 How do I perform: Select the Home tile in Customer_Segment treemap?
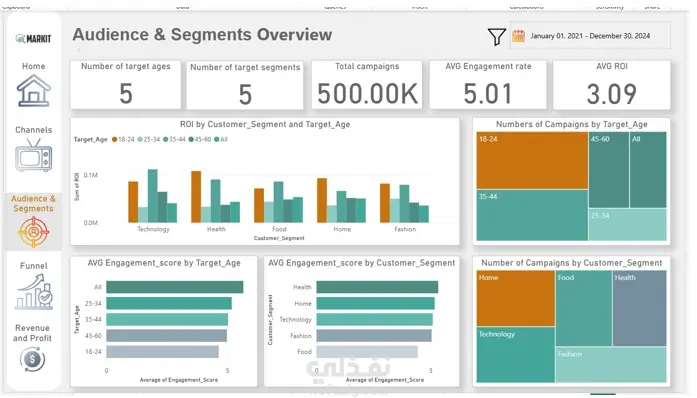[x=516, y=298]
